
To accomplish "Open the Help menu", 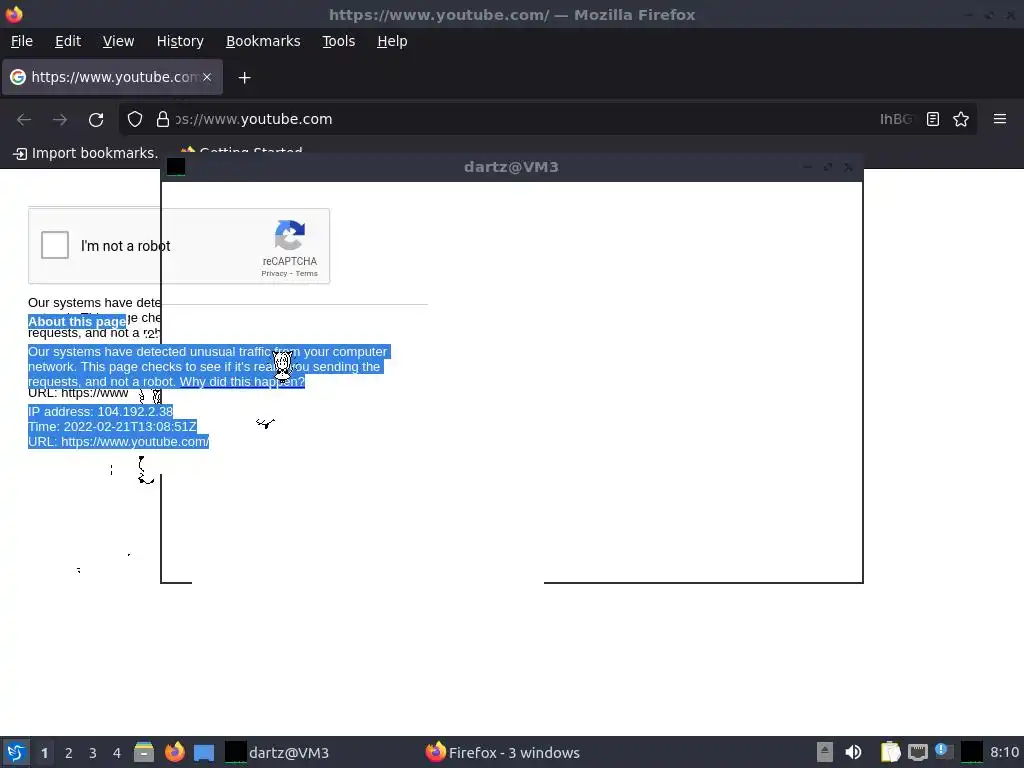I will pos(392,41).
